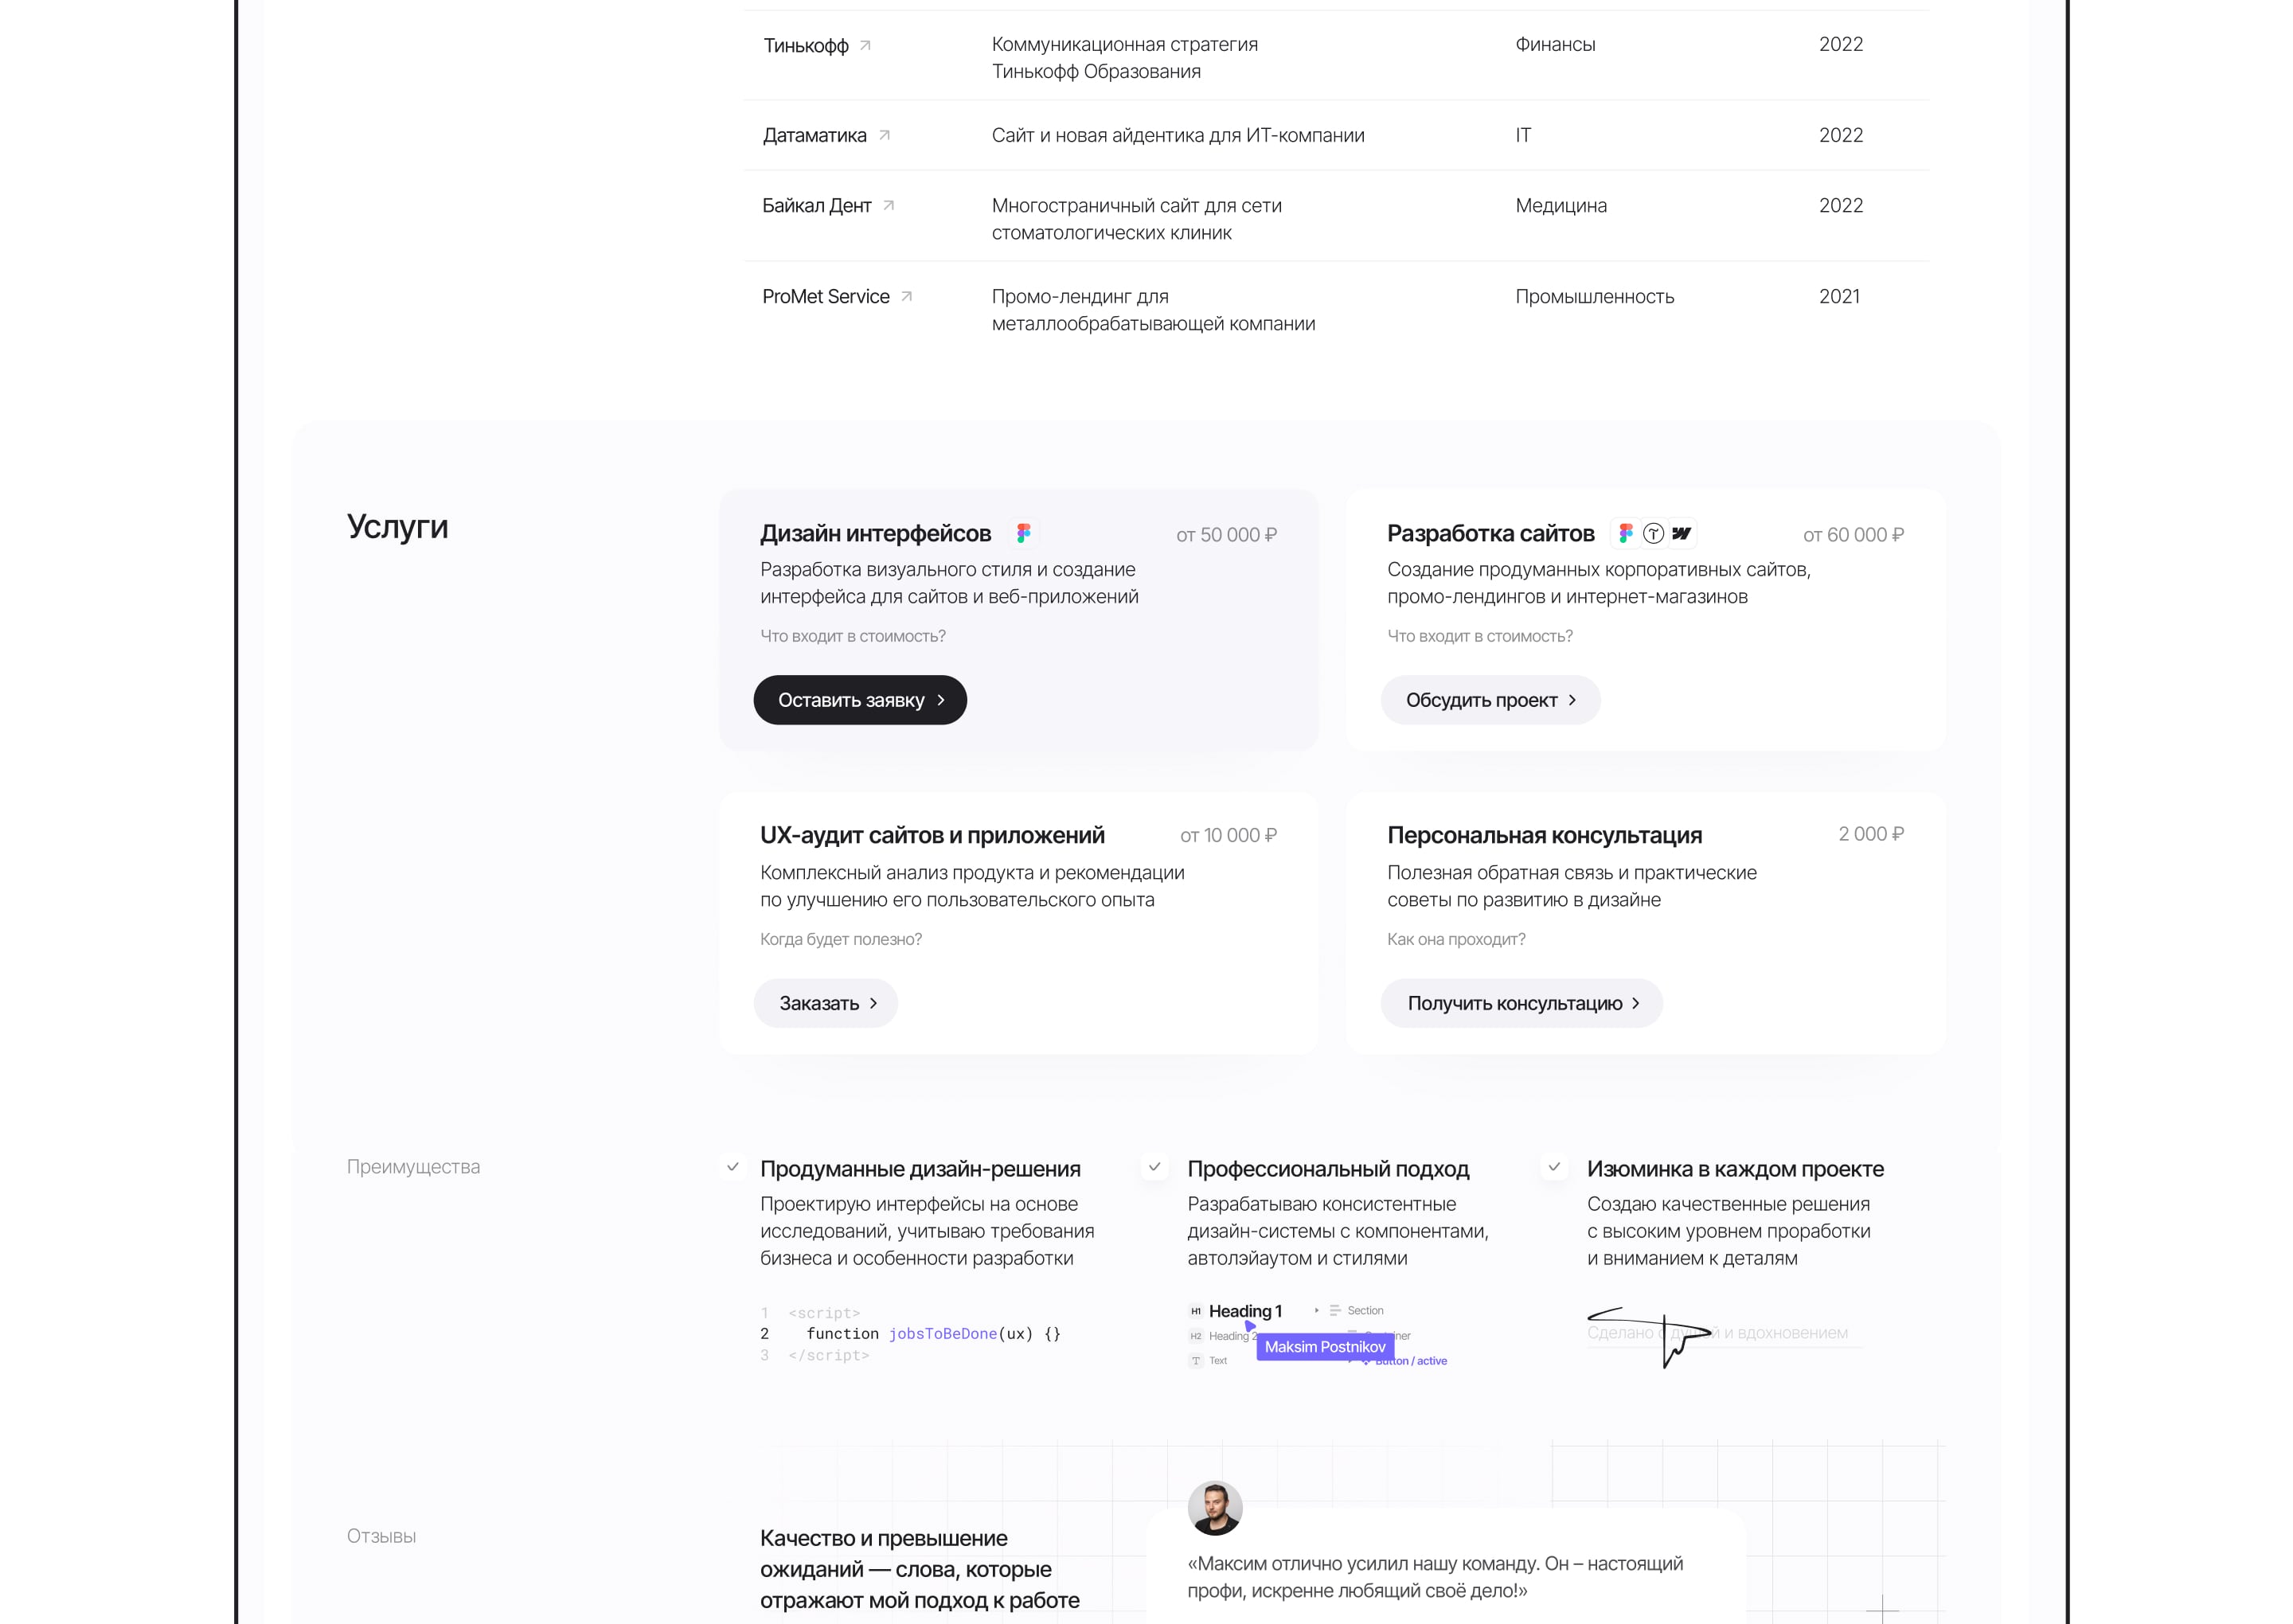This screenshot has height=1624, width=2293.
Task: Click Figma icon in Разработка сайтов card
Action: pos(1626,533)
